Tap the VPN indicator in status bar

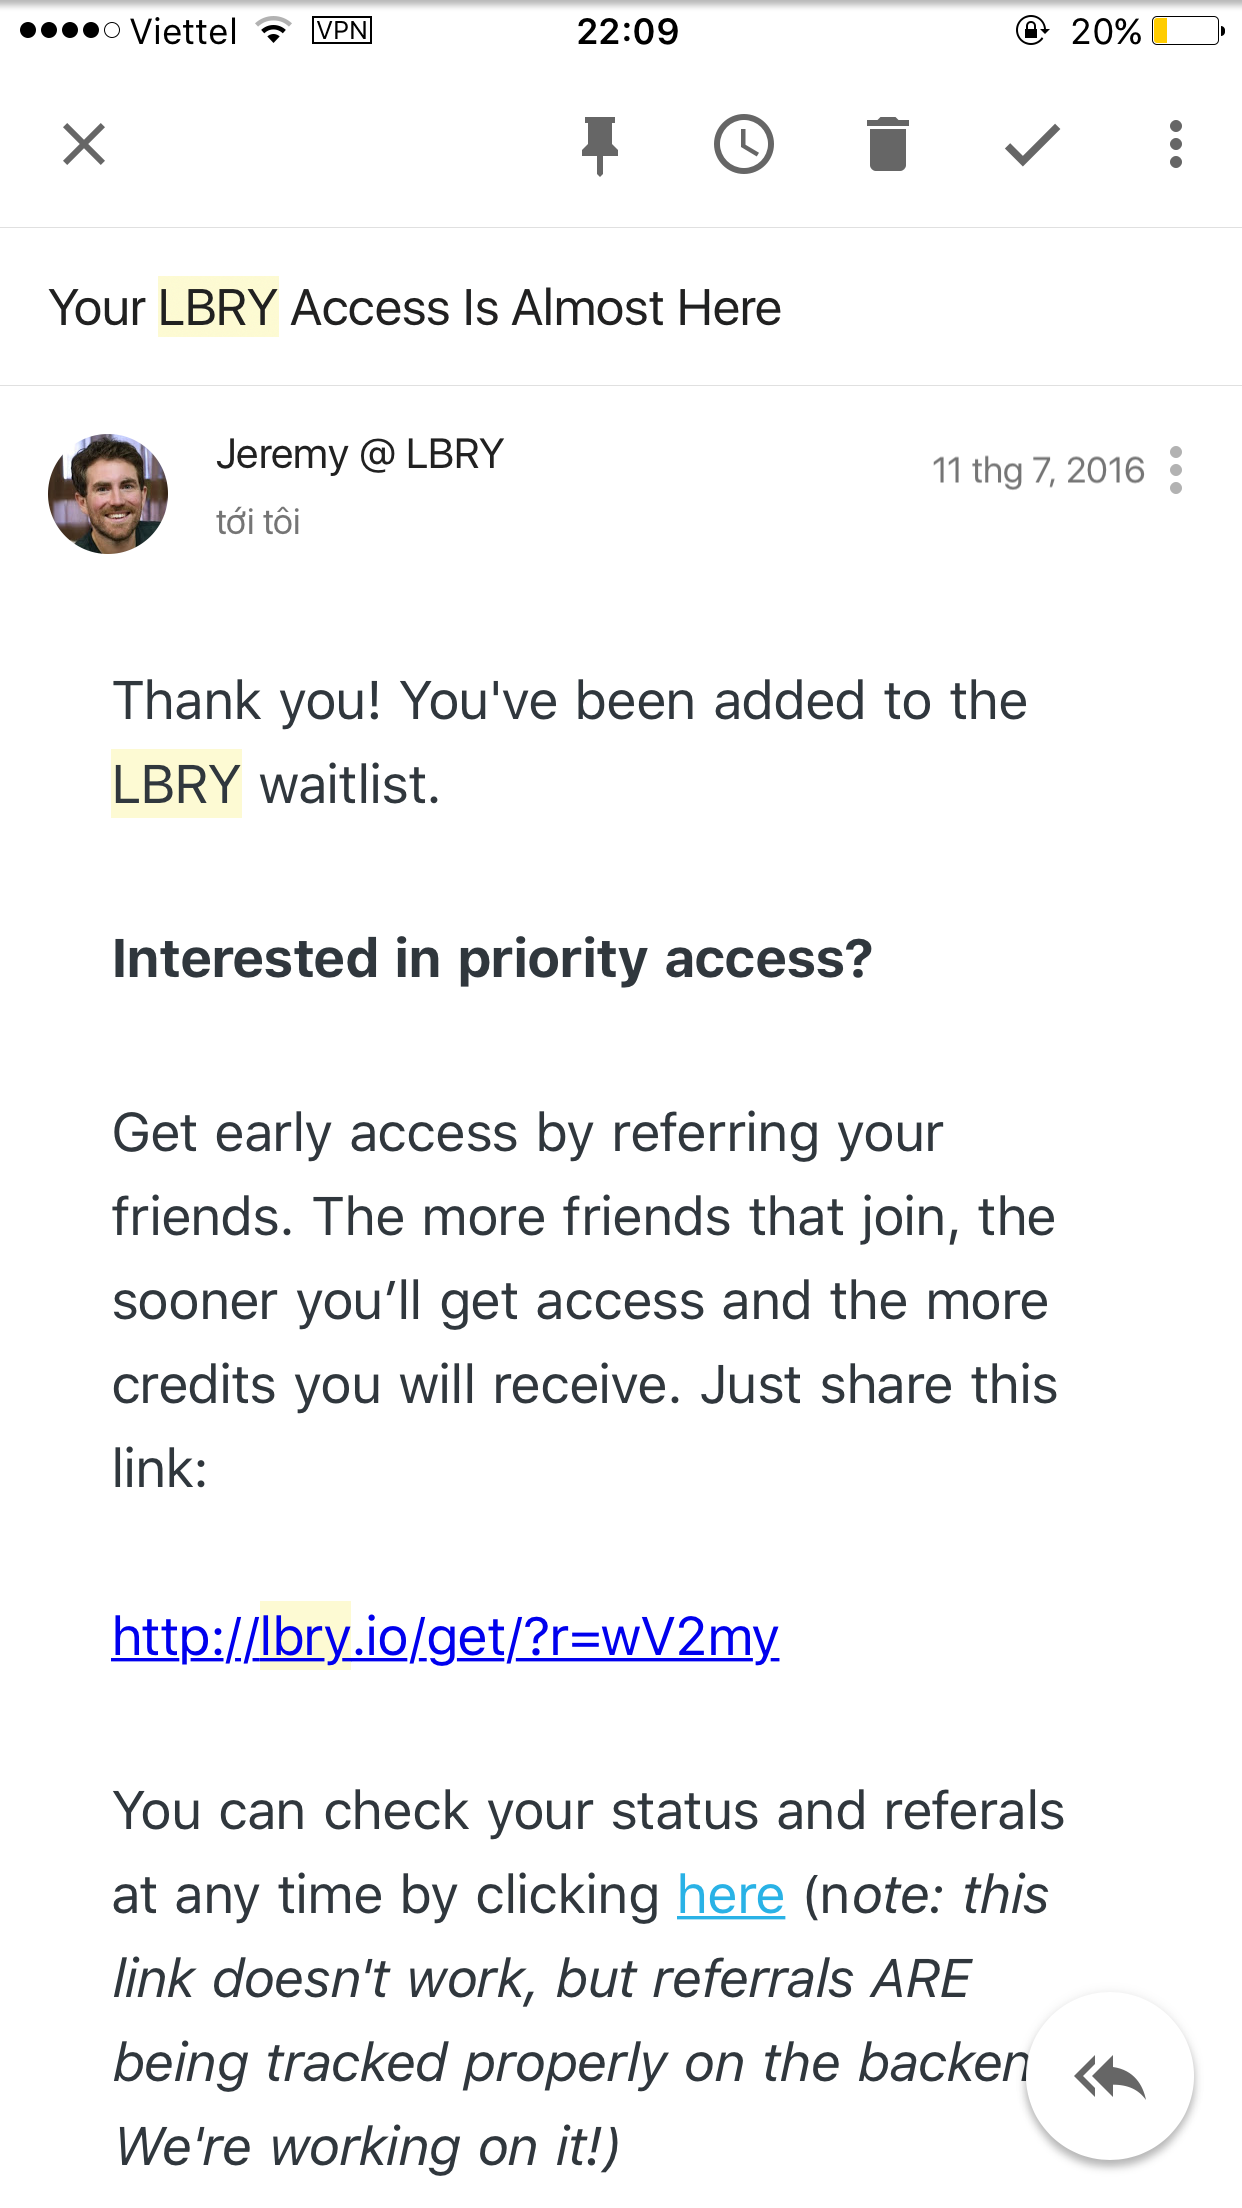[342, 31]
